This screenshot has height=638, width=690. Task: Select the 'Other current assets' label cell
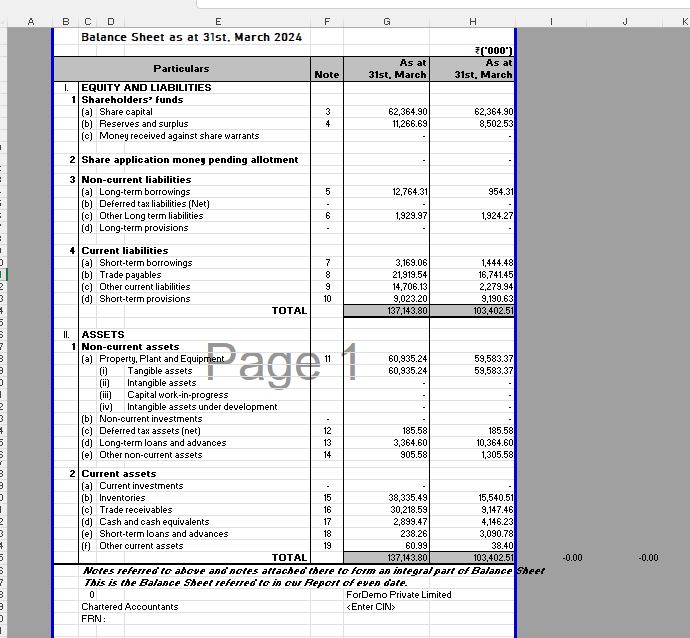(x=141, y=546)
